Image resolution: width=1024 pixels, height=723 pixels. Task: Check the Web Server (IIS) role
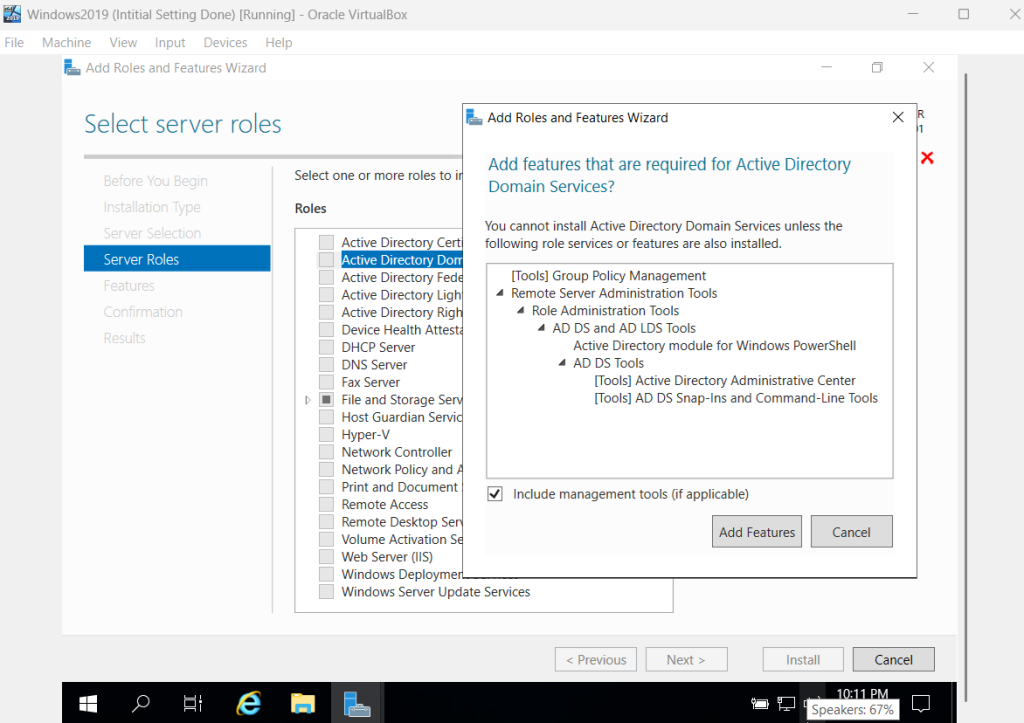click(327, 556)
